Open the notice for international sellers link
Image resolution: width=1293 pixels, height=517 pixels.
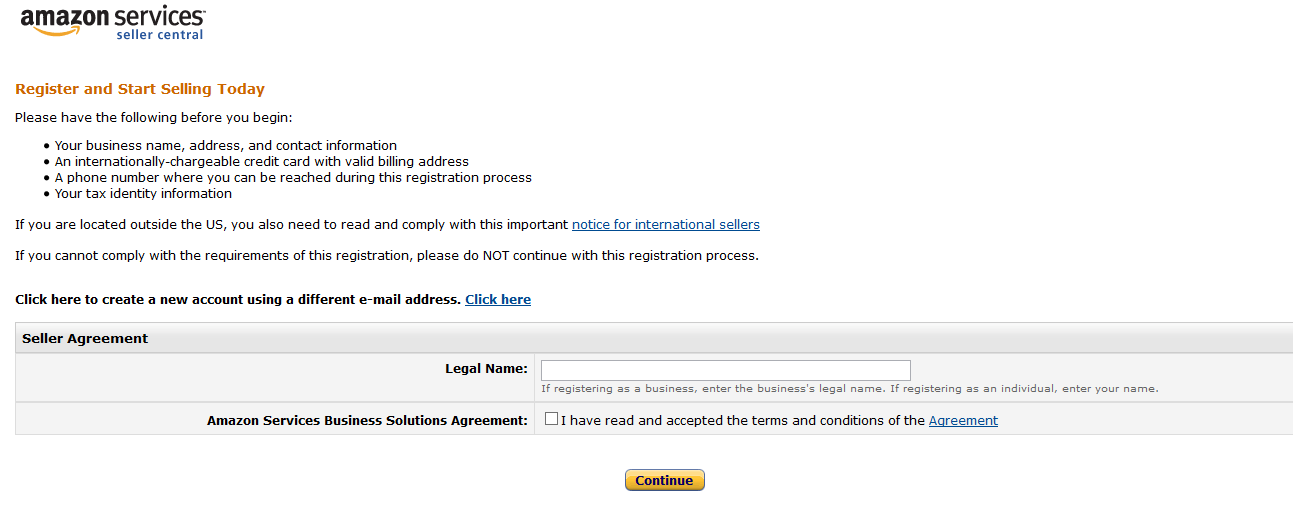point(665,224)
